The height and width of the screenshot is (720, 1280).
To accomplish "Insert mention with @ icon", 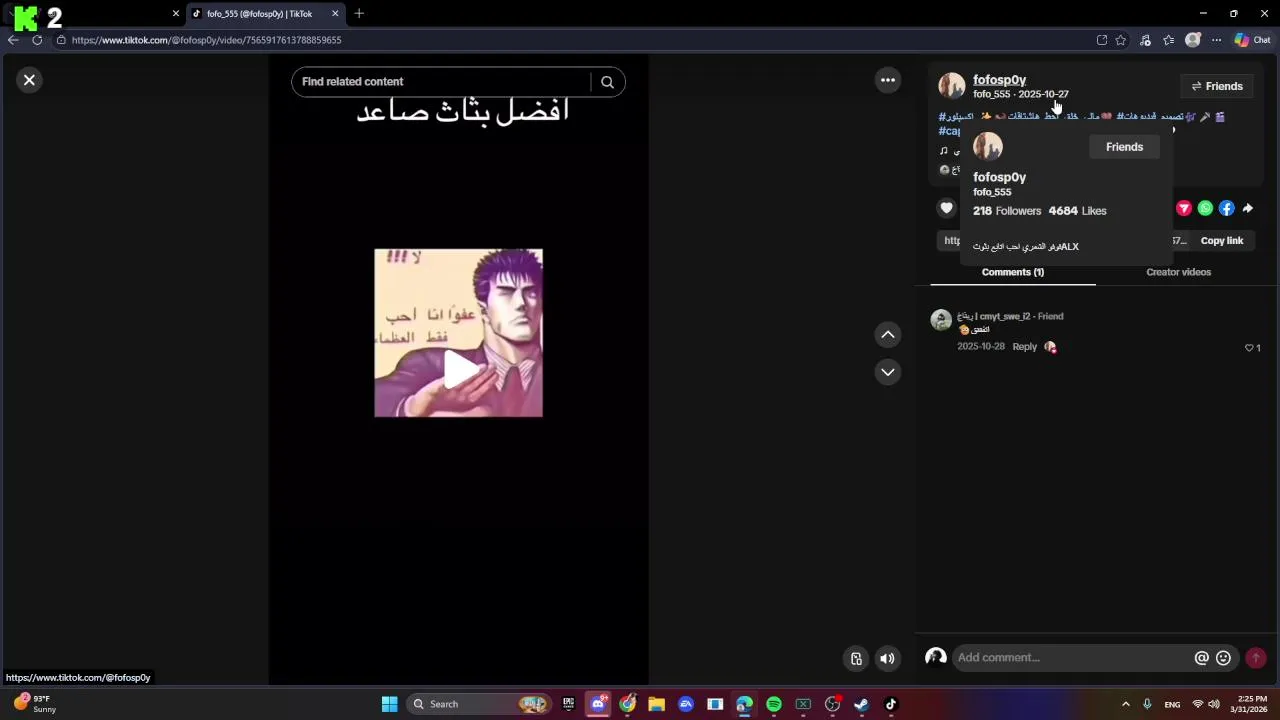I will click(x=1202, y=658).
